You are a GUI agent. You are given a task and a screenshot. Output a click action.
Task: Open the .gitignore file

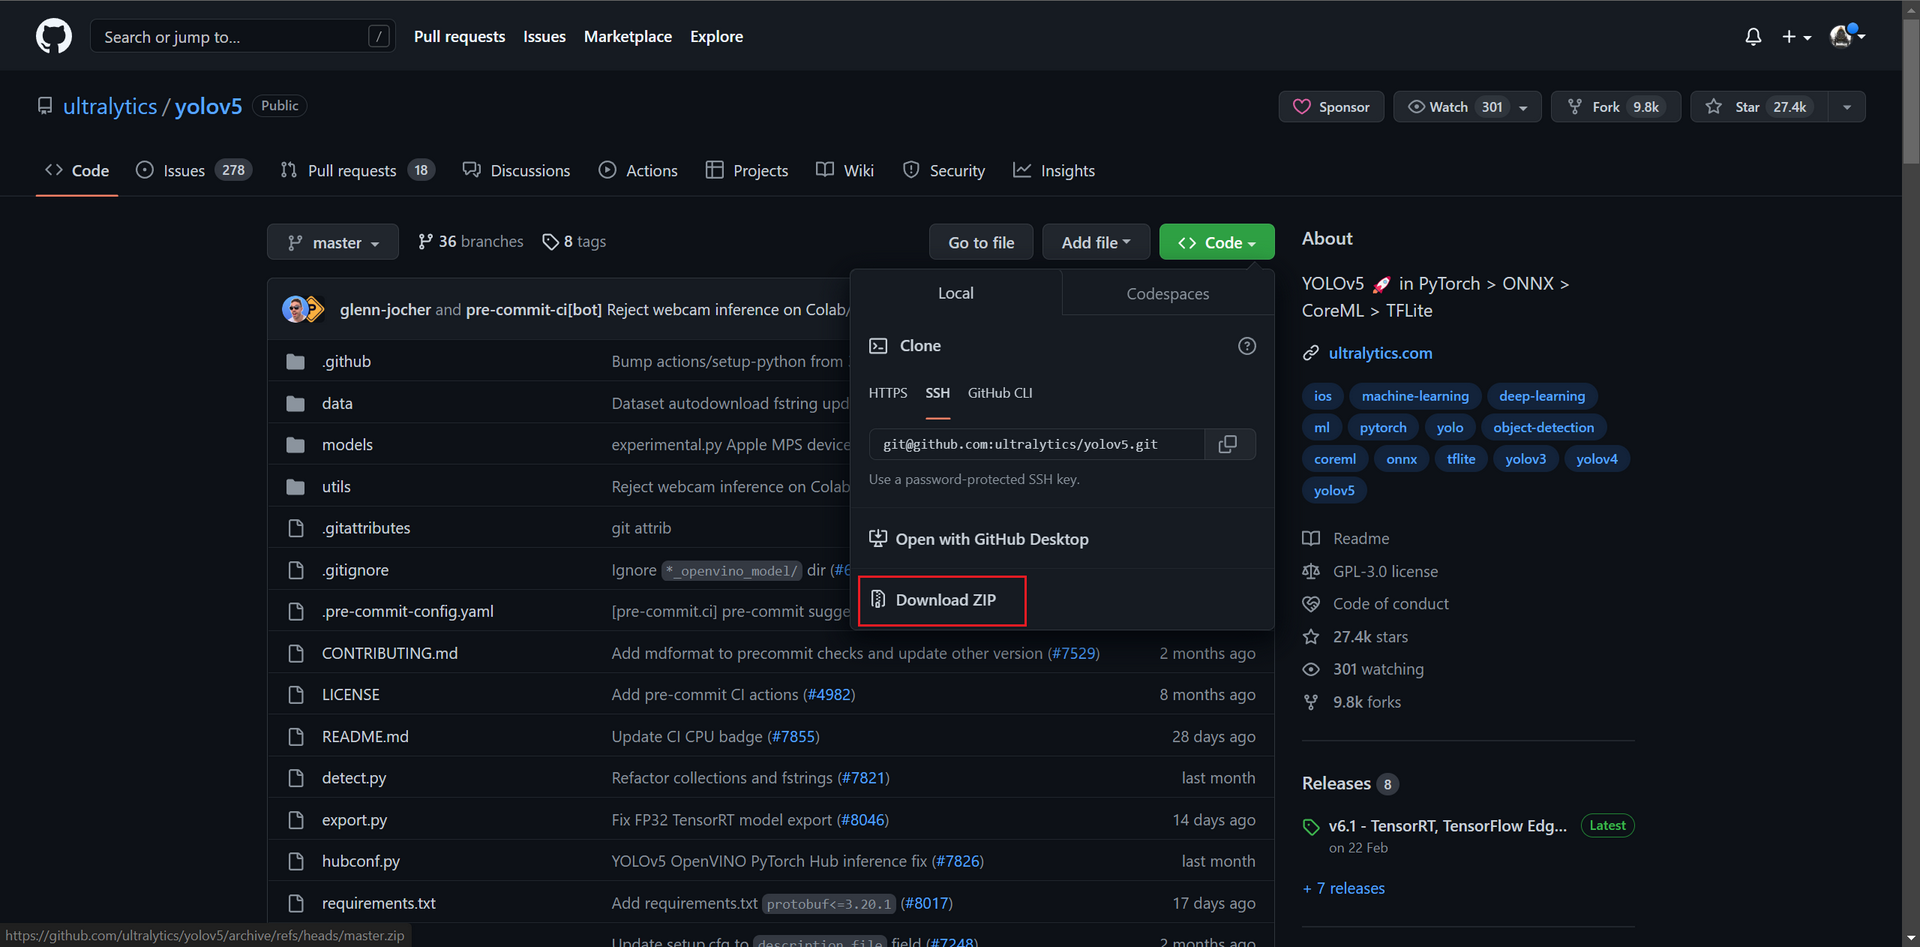pyautogui.click(x=355, y=570)
